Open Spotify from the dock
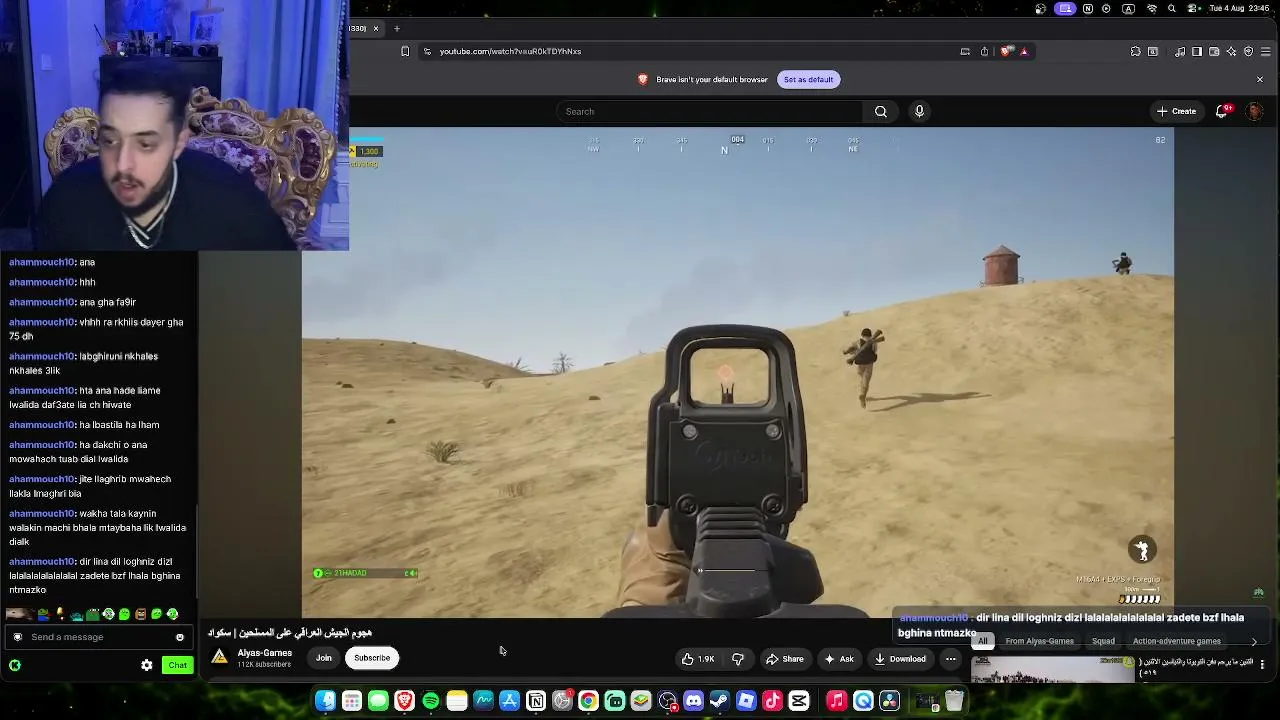This screenshot has width=1280, height=720. pyautogui.click(x=430, y=701)
